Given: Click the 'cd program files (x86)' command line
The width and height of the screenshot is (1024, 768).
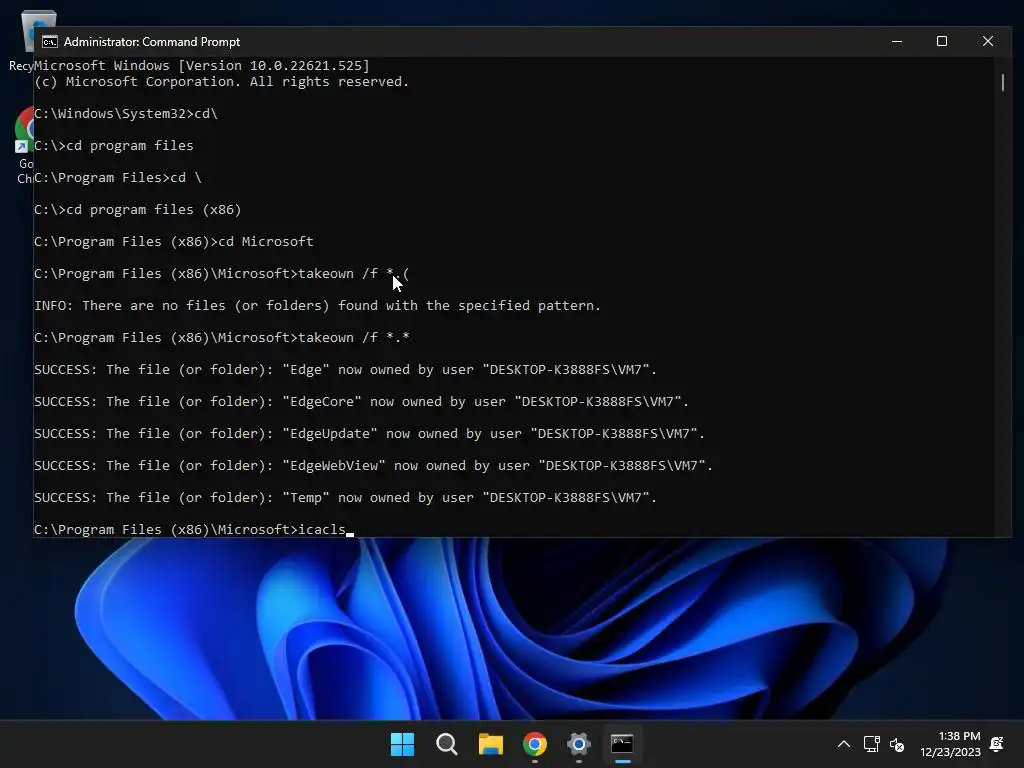Looking at the screenshot, I should click(138, 210).
